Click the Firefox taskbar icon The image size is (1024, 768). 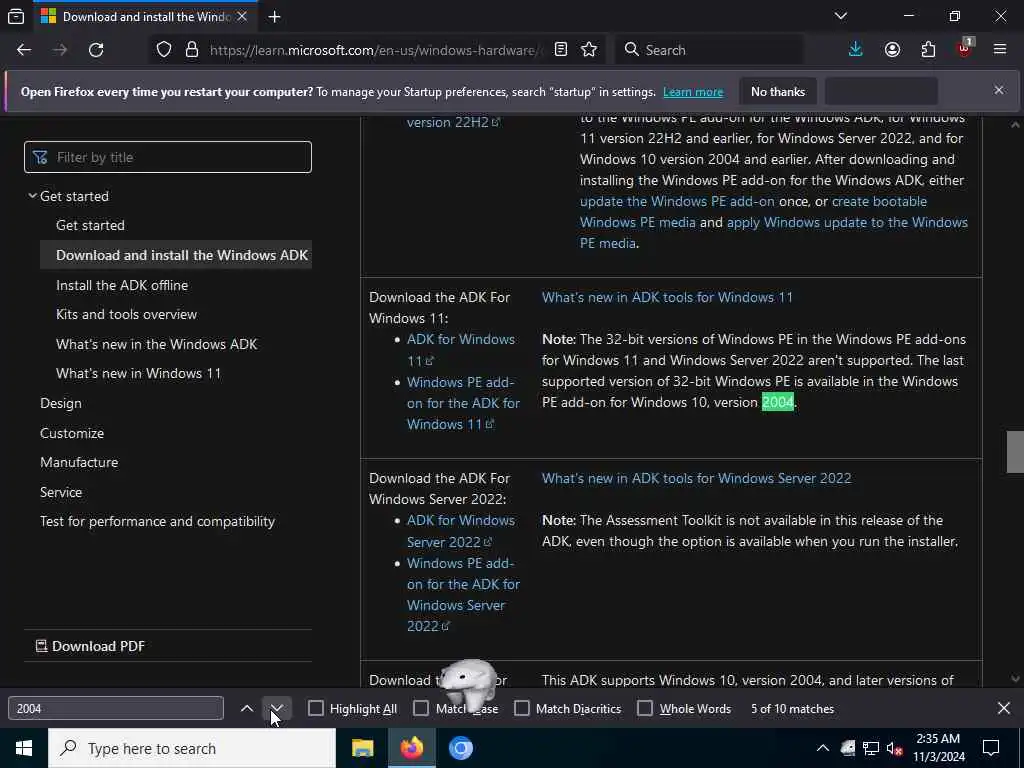pyautogui.click(x=411, y=748)
